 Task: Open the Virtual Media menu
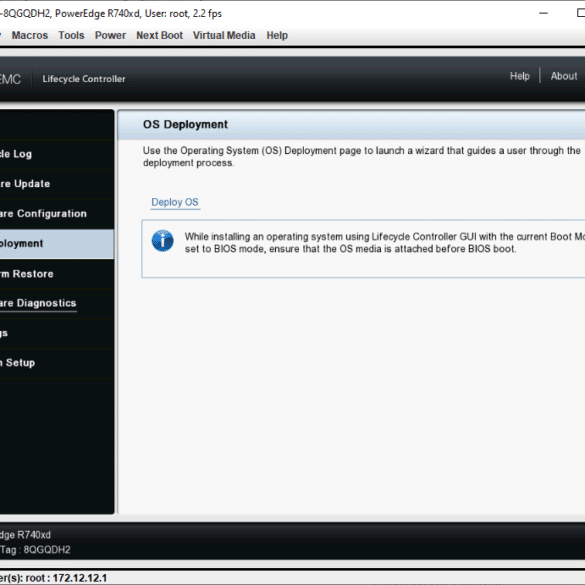click(x=224, y=35)
